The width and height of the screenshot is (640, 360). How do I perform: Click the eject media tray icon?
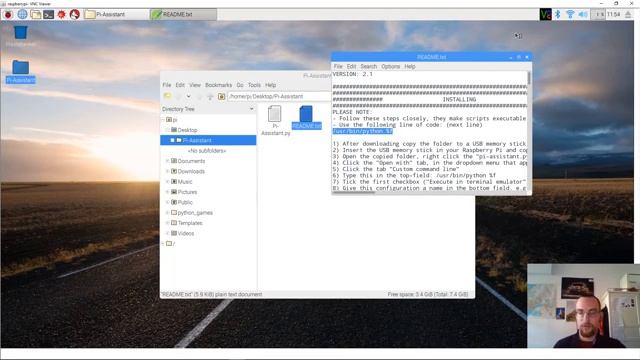(x=628, y=14)
